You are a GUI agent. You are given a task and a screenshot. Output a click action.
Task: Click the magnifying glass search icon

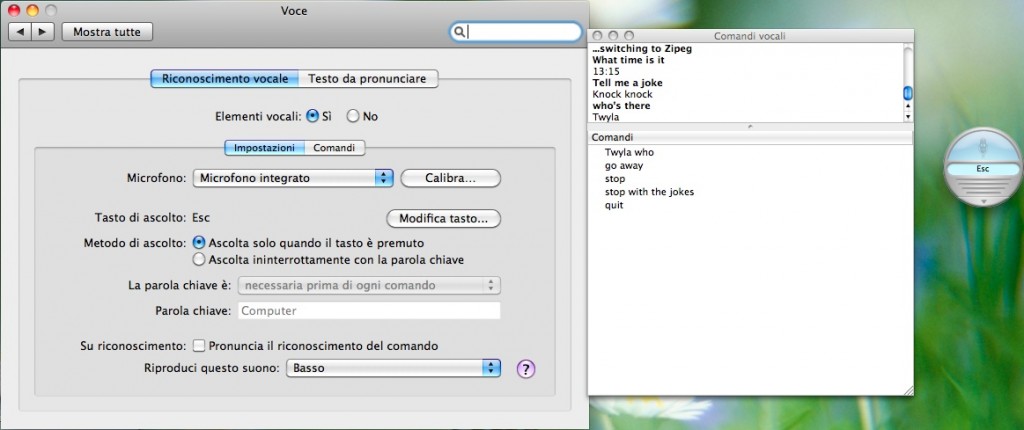point(459,32)
